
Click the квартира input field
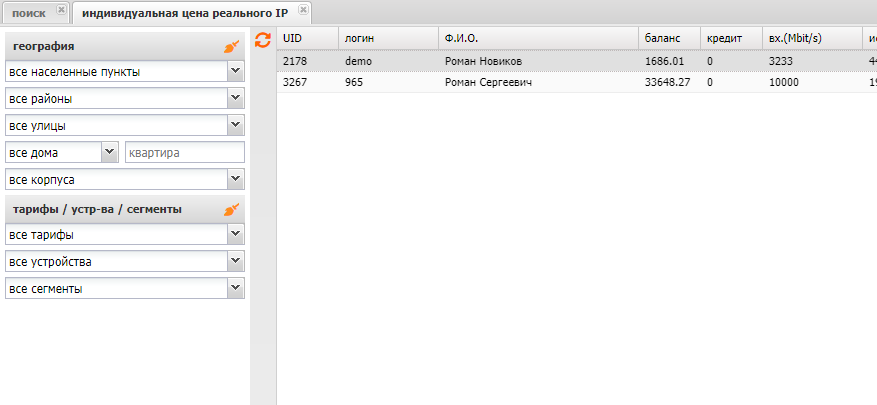183,153
